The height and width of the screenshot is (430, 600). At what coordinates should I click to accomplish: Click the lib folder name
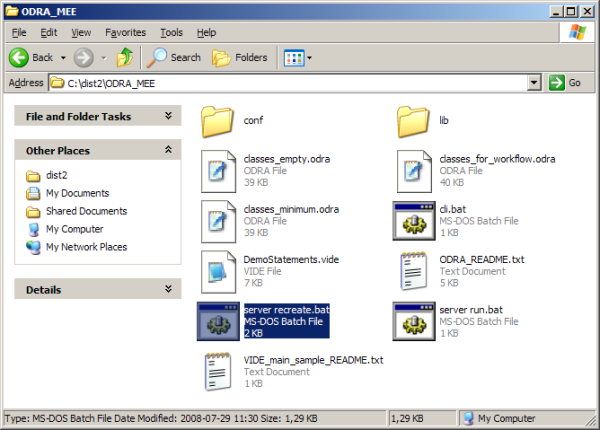[x=444, y=121]
